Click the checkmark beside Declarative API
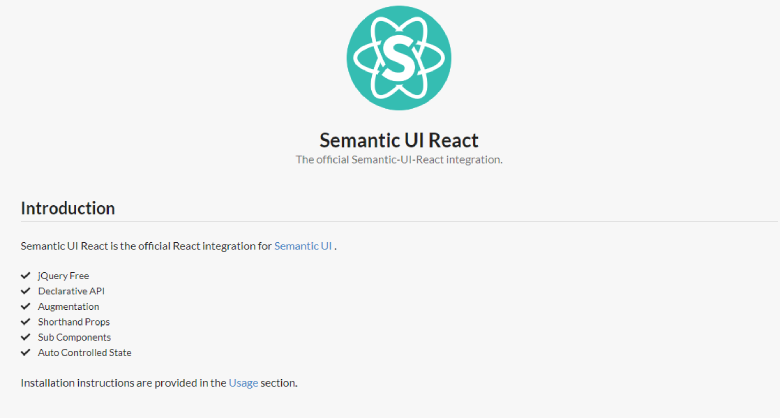Image resolution: width=780 pixels, height=418 pixels. tap(26, 291)
